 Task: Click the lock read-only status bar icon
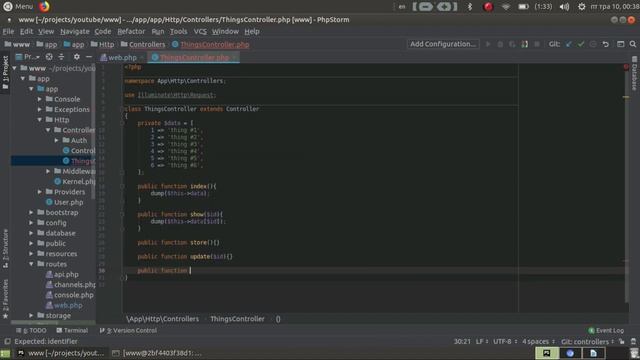622,341
